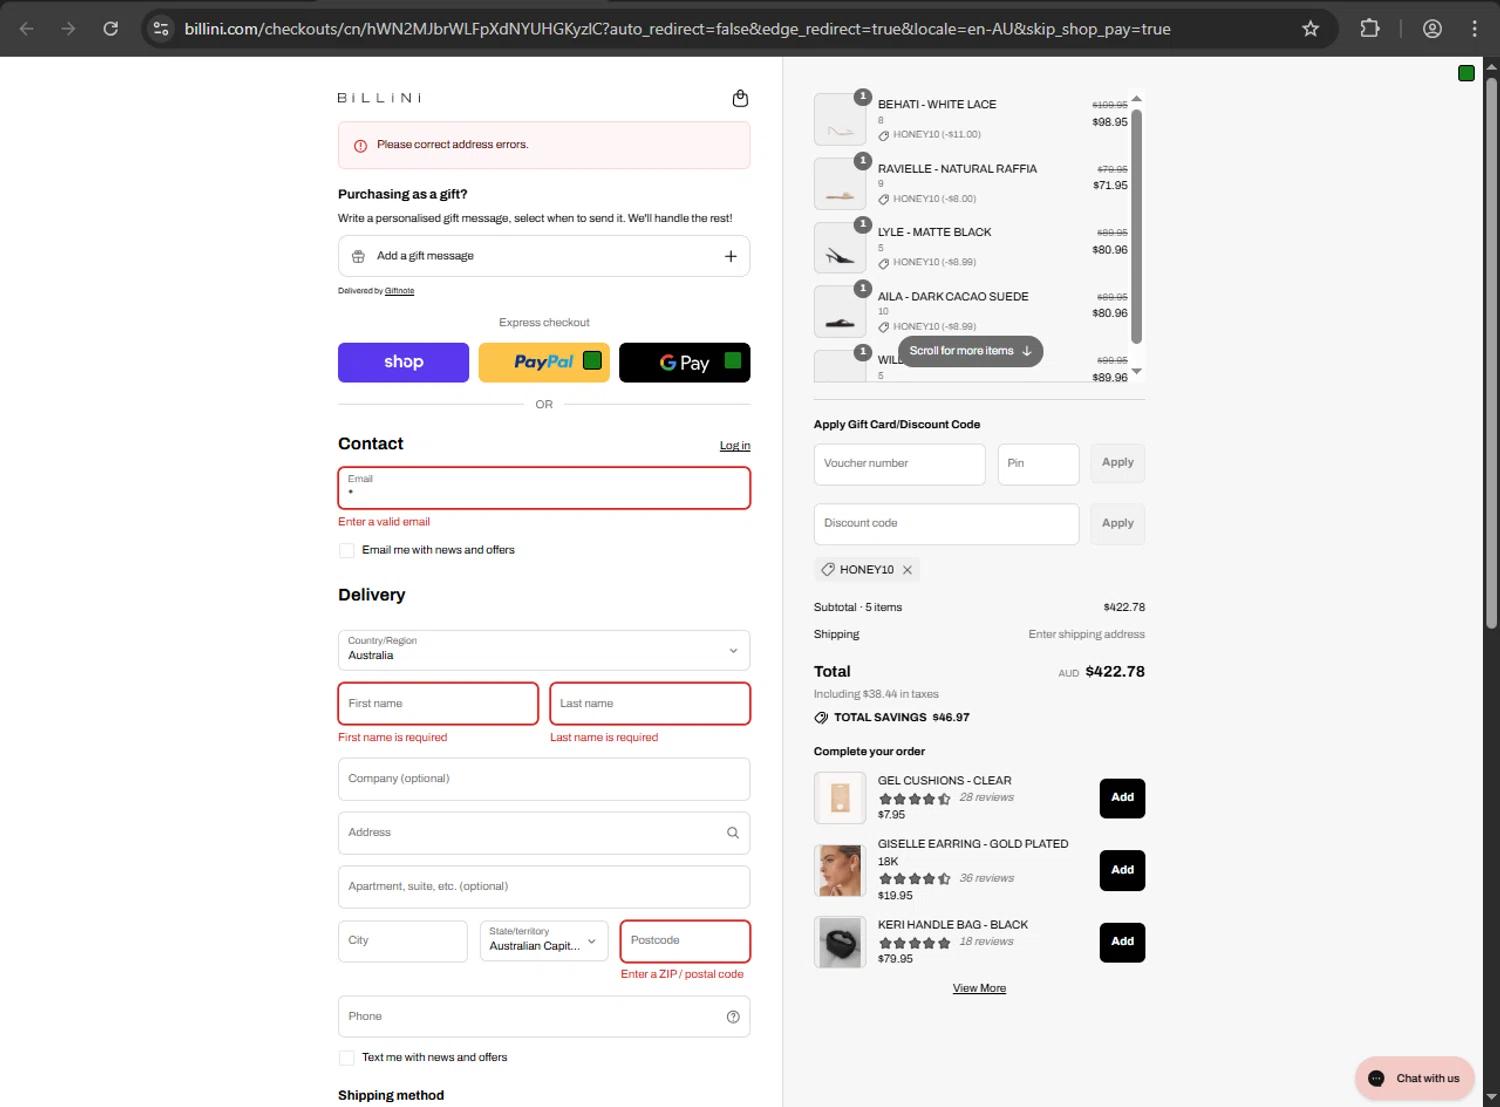The height and width of the screenshot is (1107, 1500).
Task: Click the Aila Dark Cacao Suede thumbnail
Action: (840, 312)
